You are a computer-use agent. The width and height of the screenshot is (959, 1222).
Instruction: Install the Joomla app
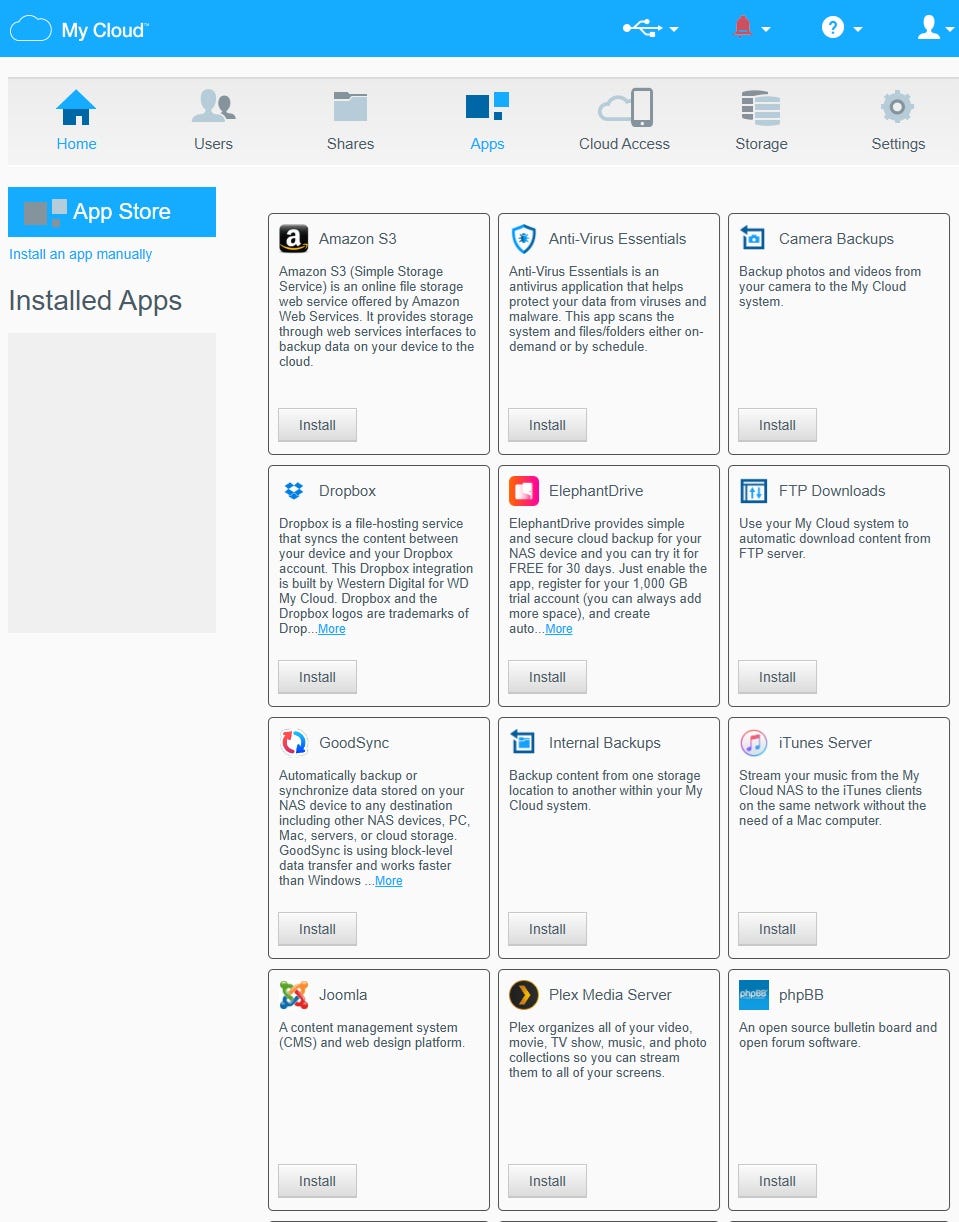coord(317,1181)
